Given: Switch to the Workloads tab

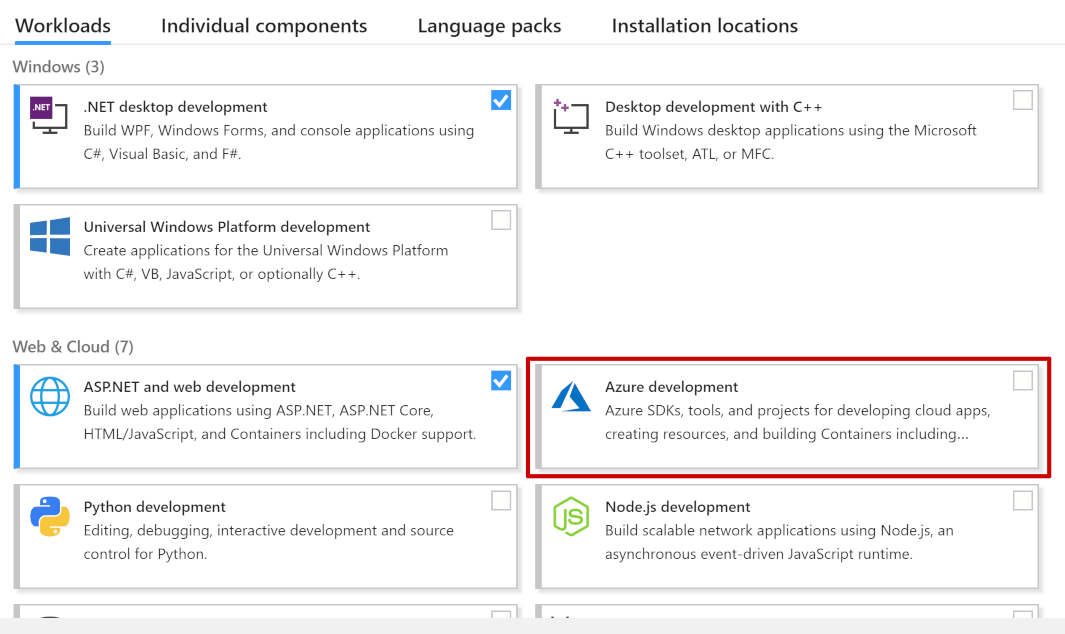Looking at the screenshot, I should click(62, 26).
